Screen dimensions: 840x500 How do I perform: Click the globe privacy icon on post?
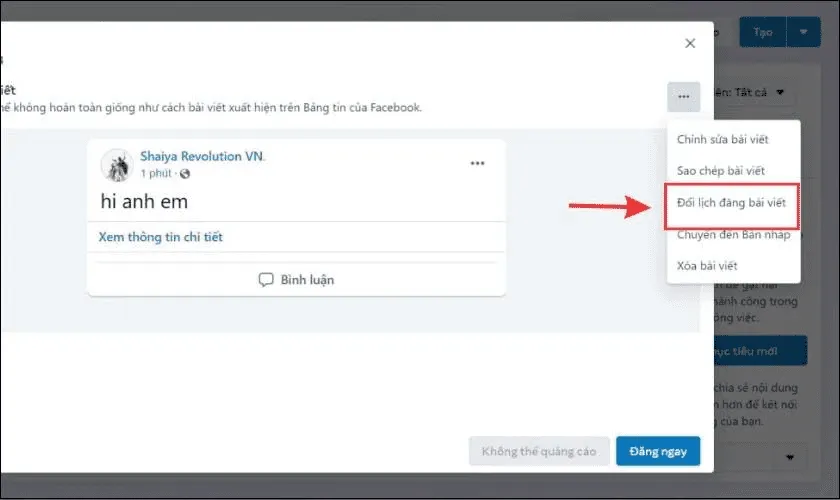[x=185, y=174]
